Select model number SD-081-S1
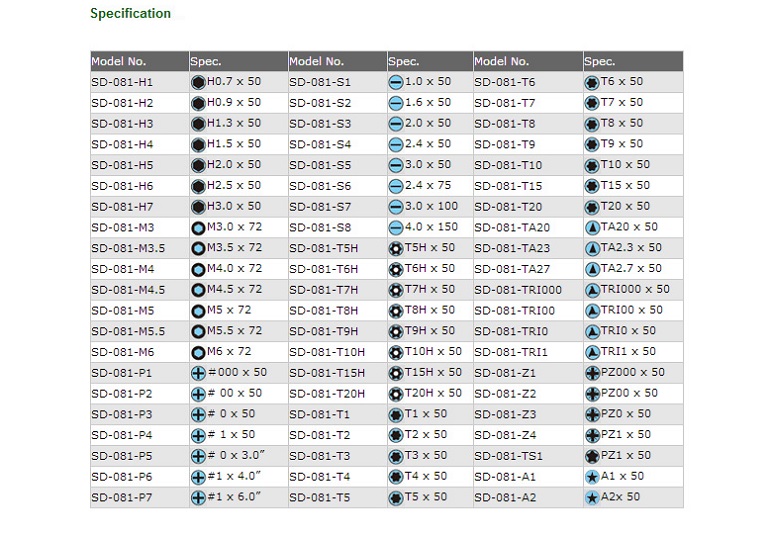 tap(320, 82)
